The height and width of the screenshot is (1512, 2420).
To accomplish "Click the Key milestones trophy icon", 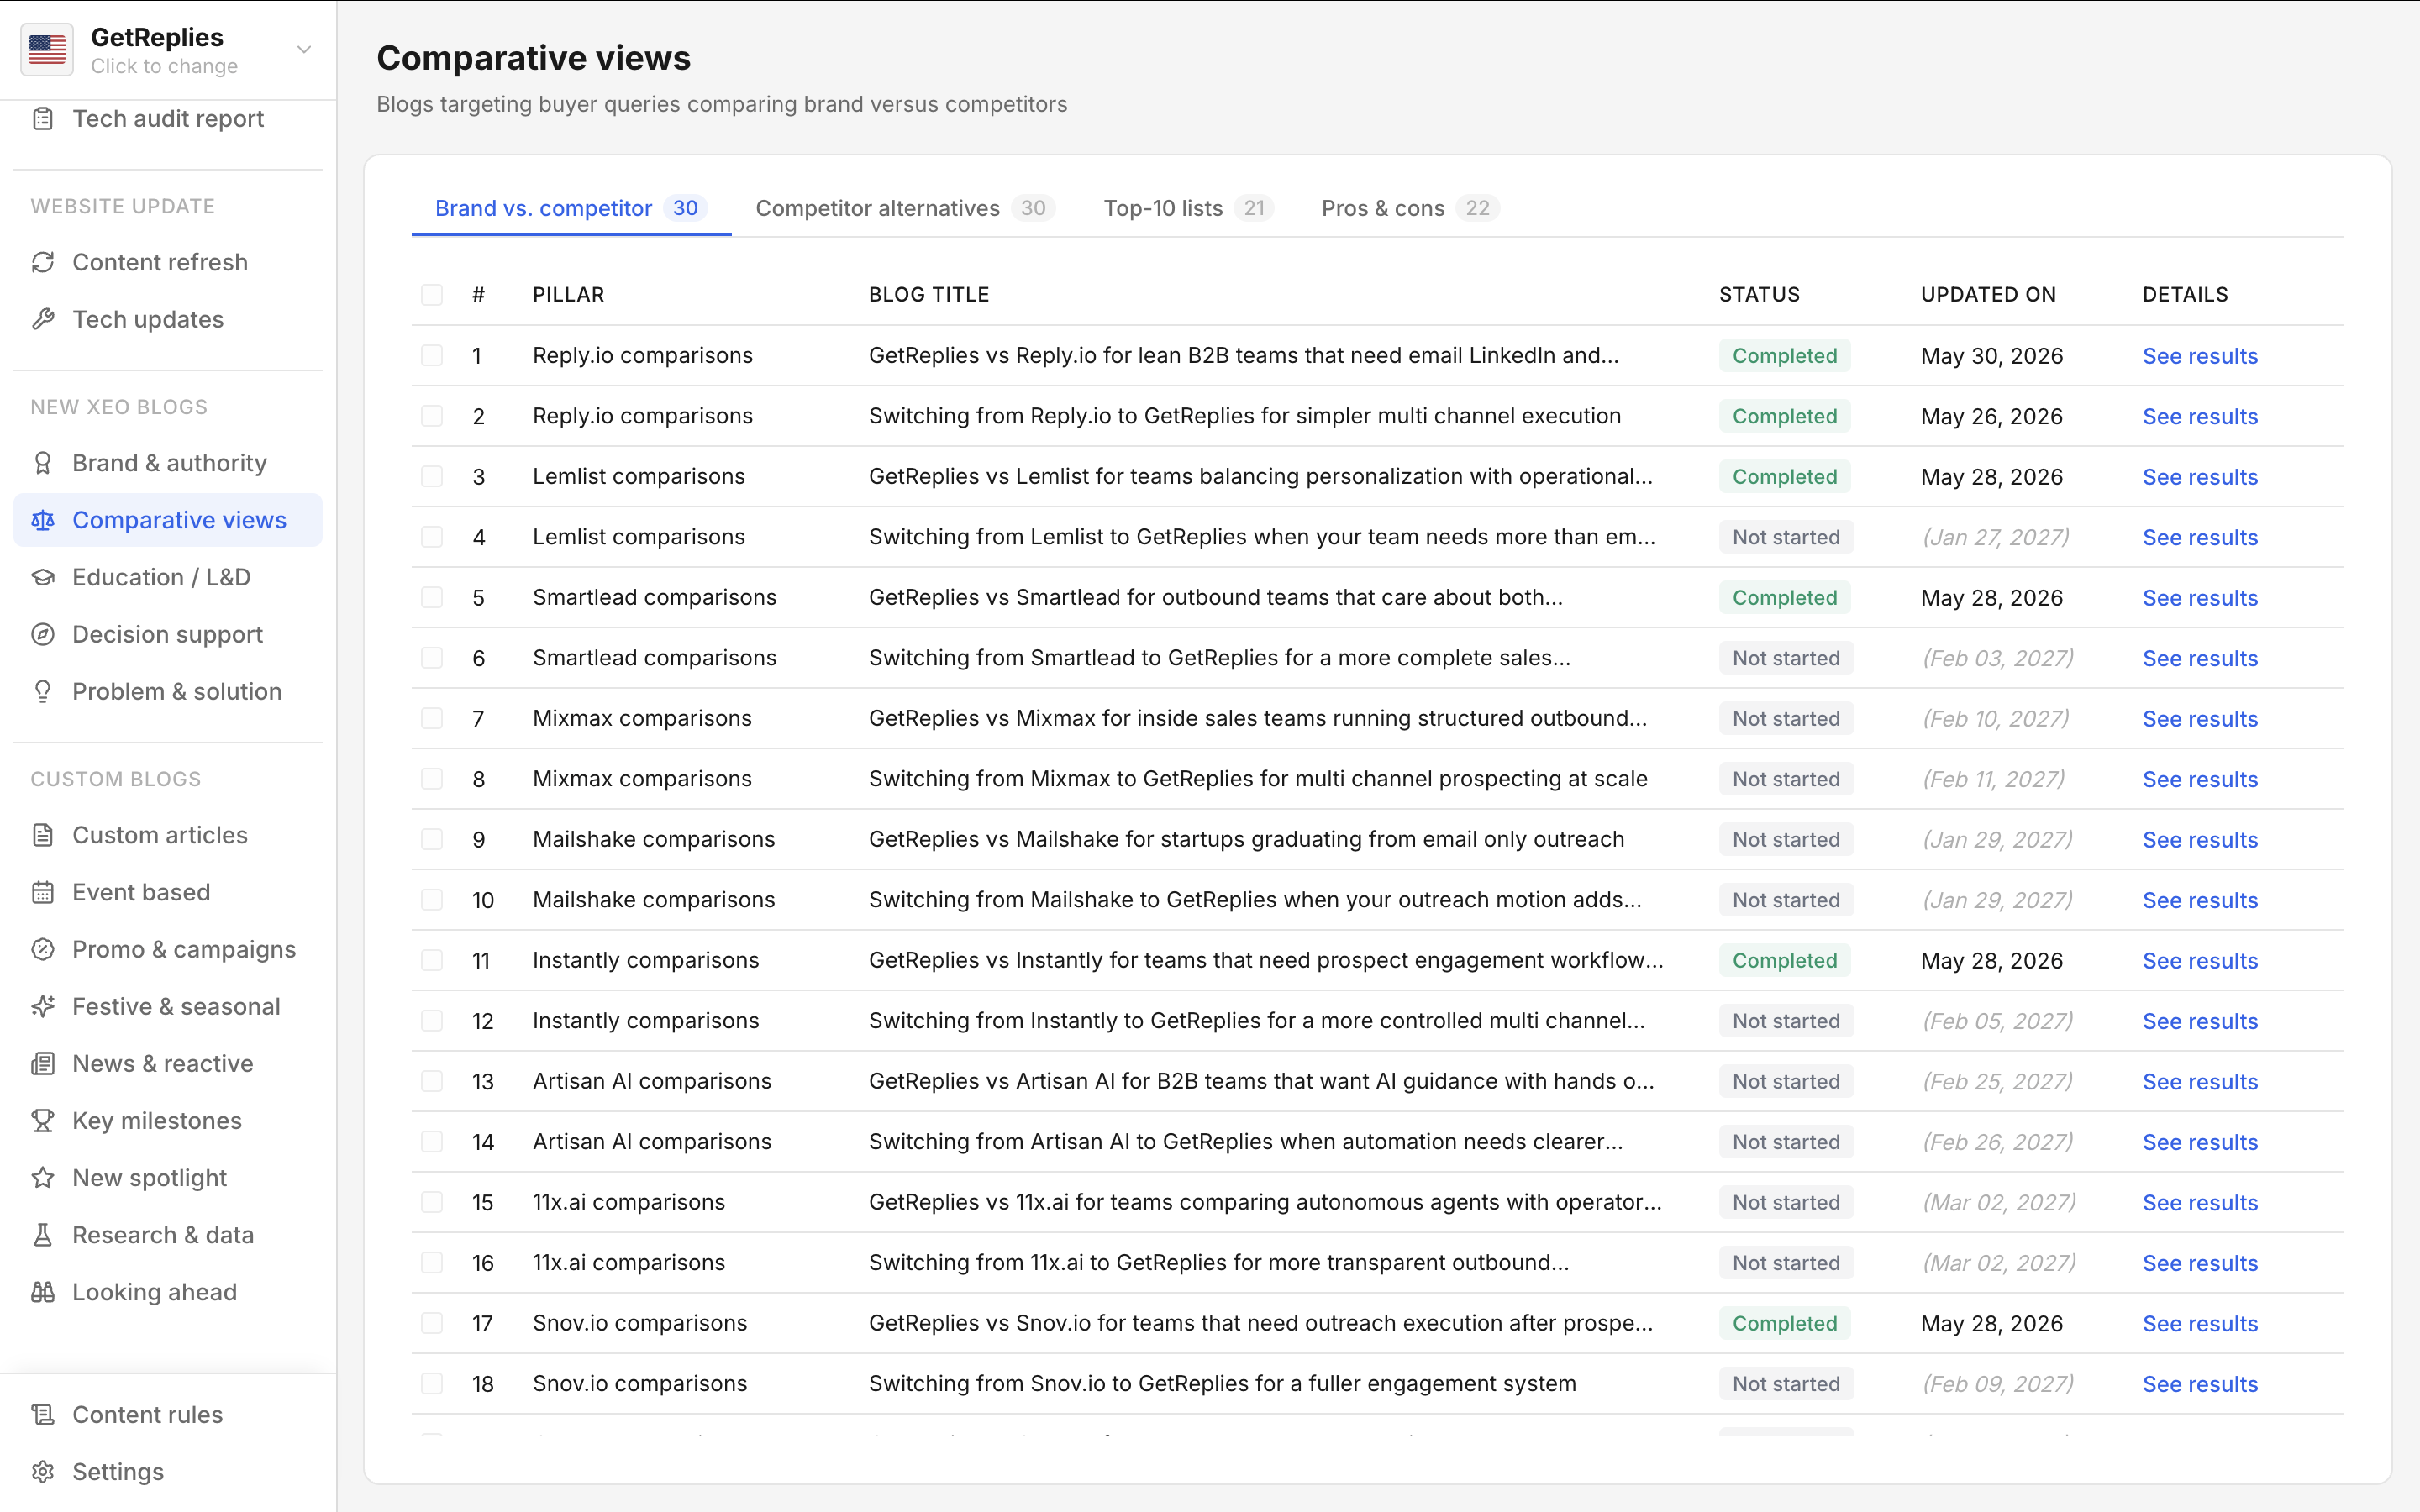I will (x=43, y=1120).
